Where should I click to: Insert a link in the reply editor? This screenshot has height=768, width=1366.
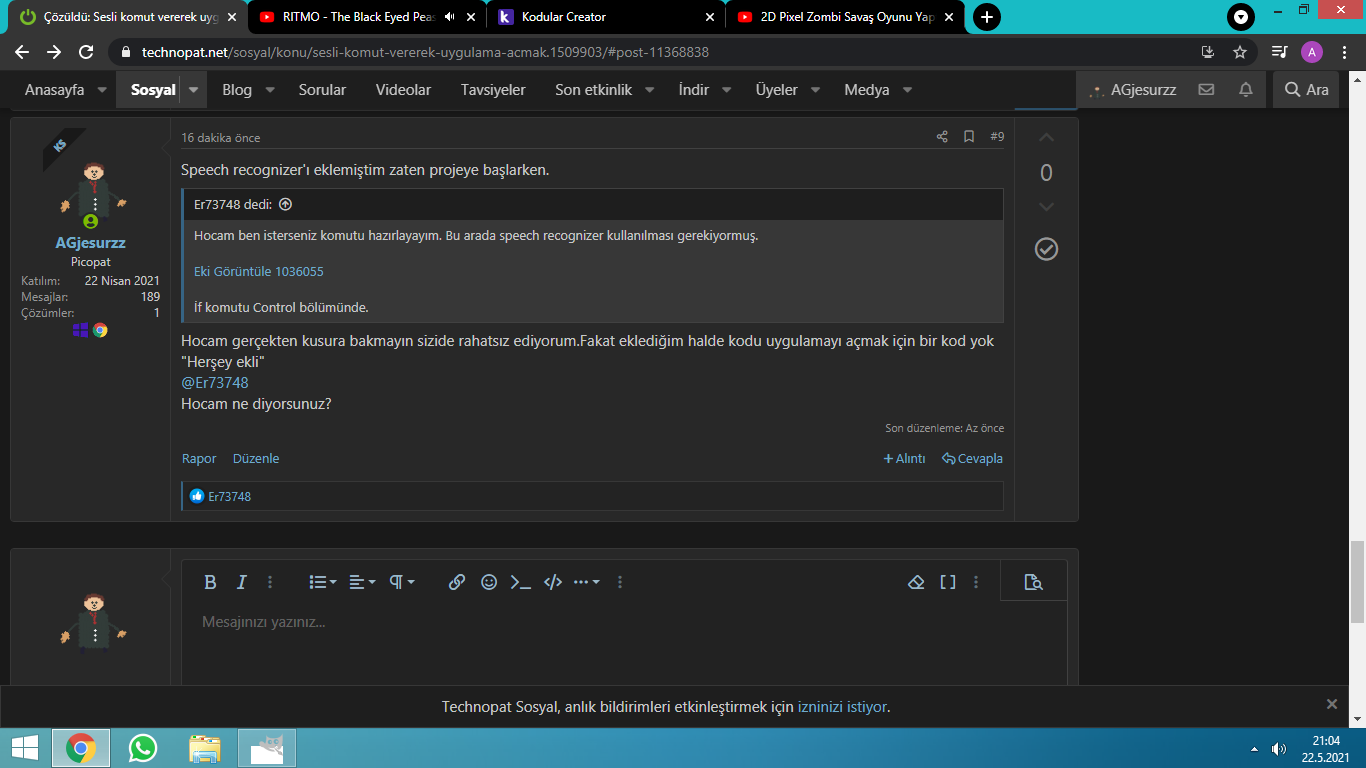pyautogui.click(x=457, y=582)
